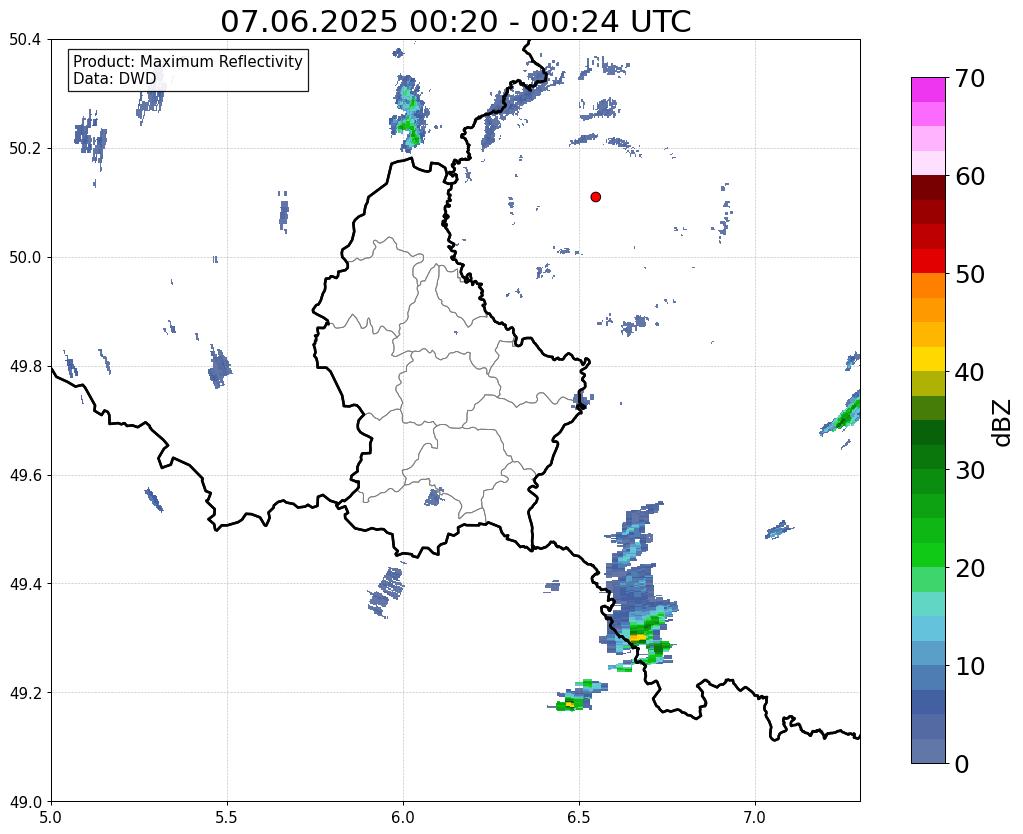Pick the dark maroon colorbar segment below 60
The width and height of the screenshot is (1023, 834).
pos(928,188)
